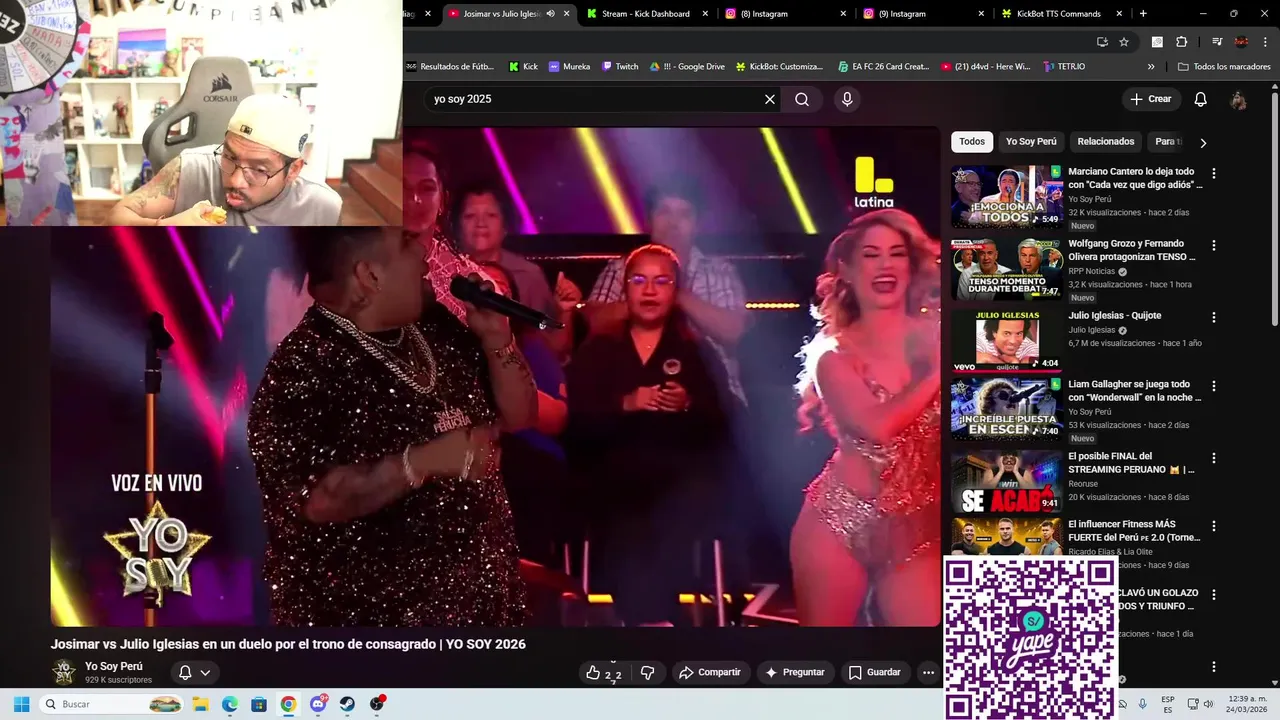Open the install app icon in address bar

point(1102,42)
